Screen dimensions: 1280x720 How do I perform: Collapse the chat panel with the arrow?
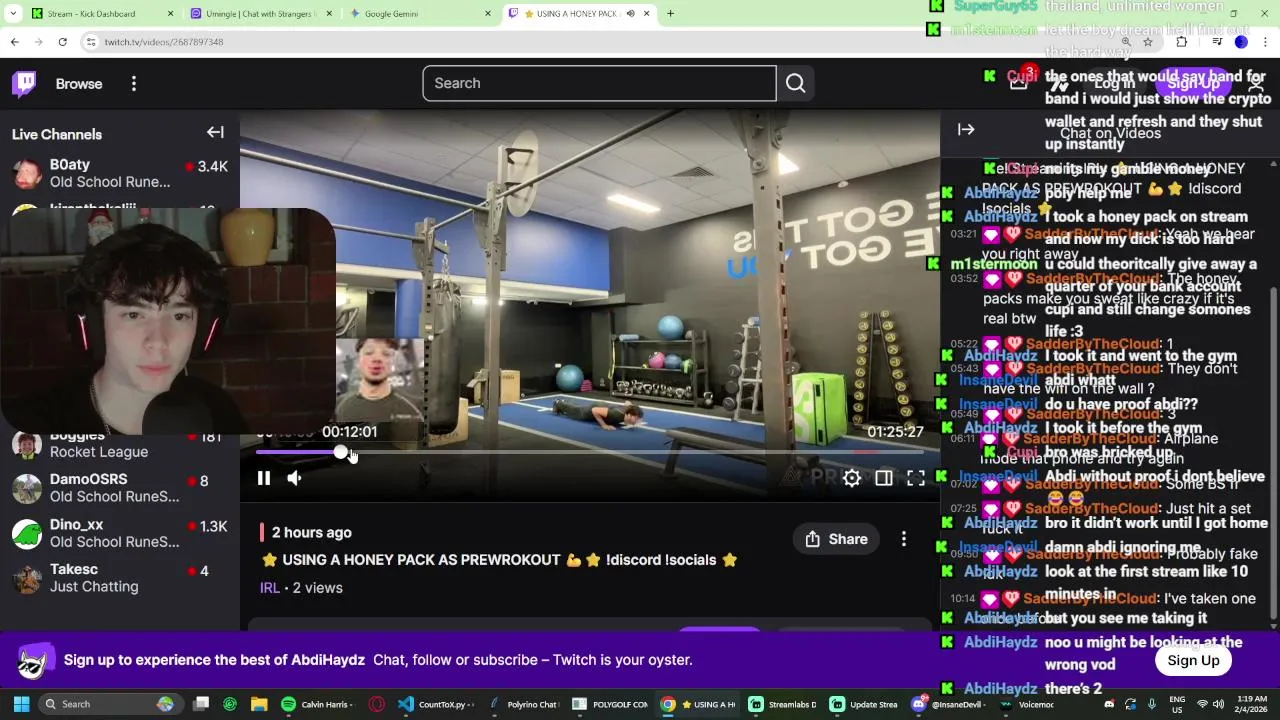[966, 129]
